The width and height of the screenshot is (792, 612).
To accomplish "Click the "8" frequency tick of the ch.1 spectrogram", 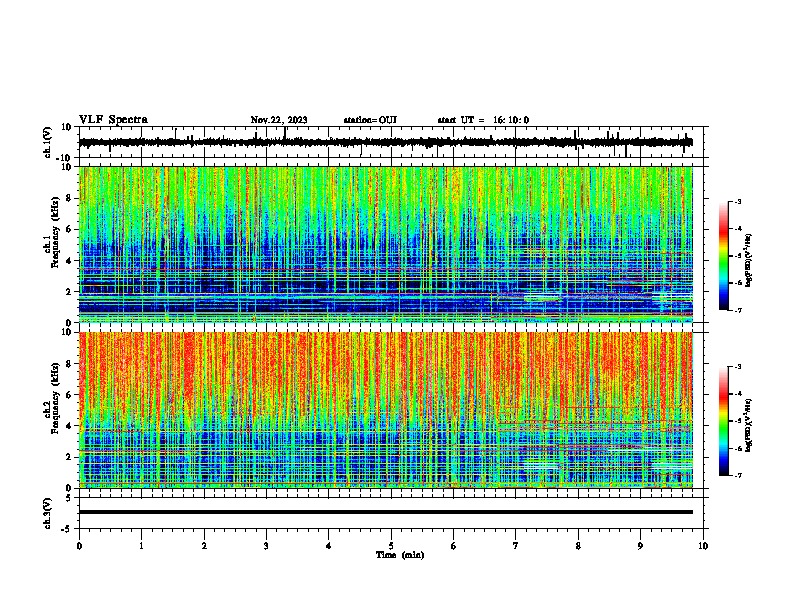I will click(x=69, y=198).
